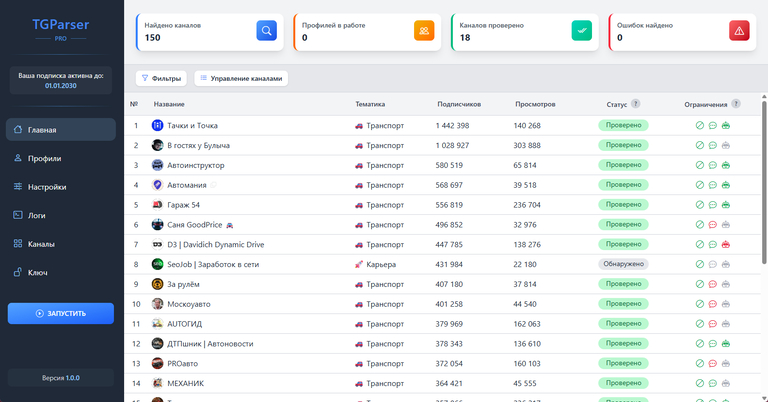Sort by the Подписчиков column header
The image size is (768, 402).
(x=459, y=104)
